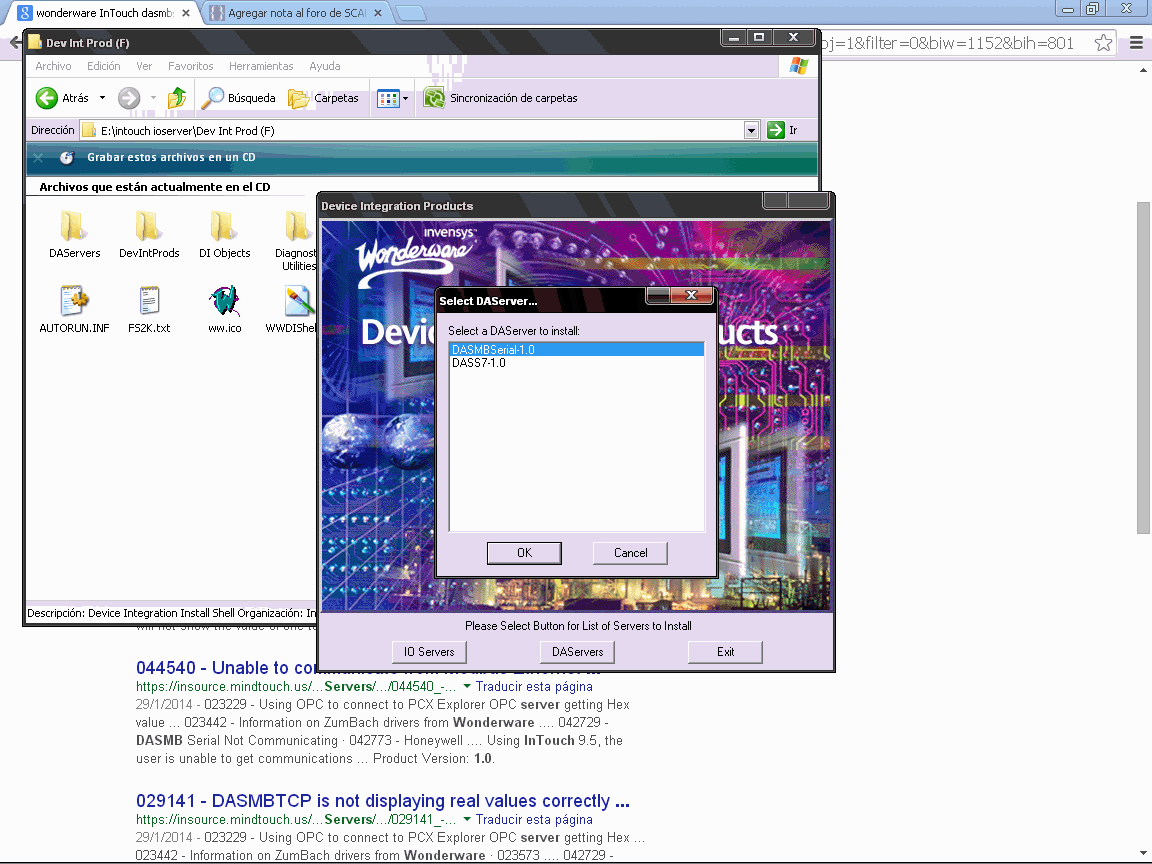
Task: Open the Favoritos menu
Action: point(190,66)
